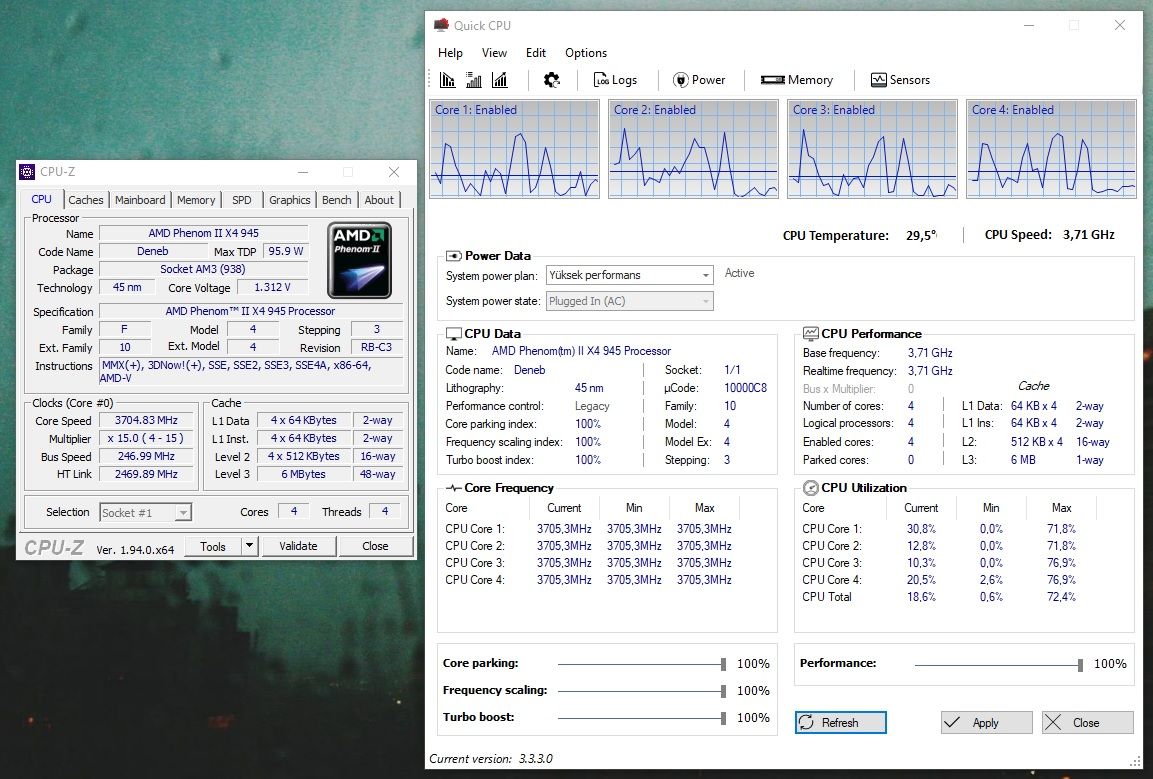Open the View menu in Quick CPU
1153x779 pixels.
(x=494, y=53)
